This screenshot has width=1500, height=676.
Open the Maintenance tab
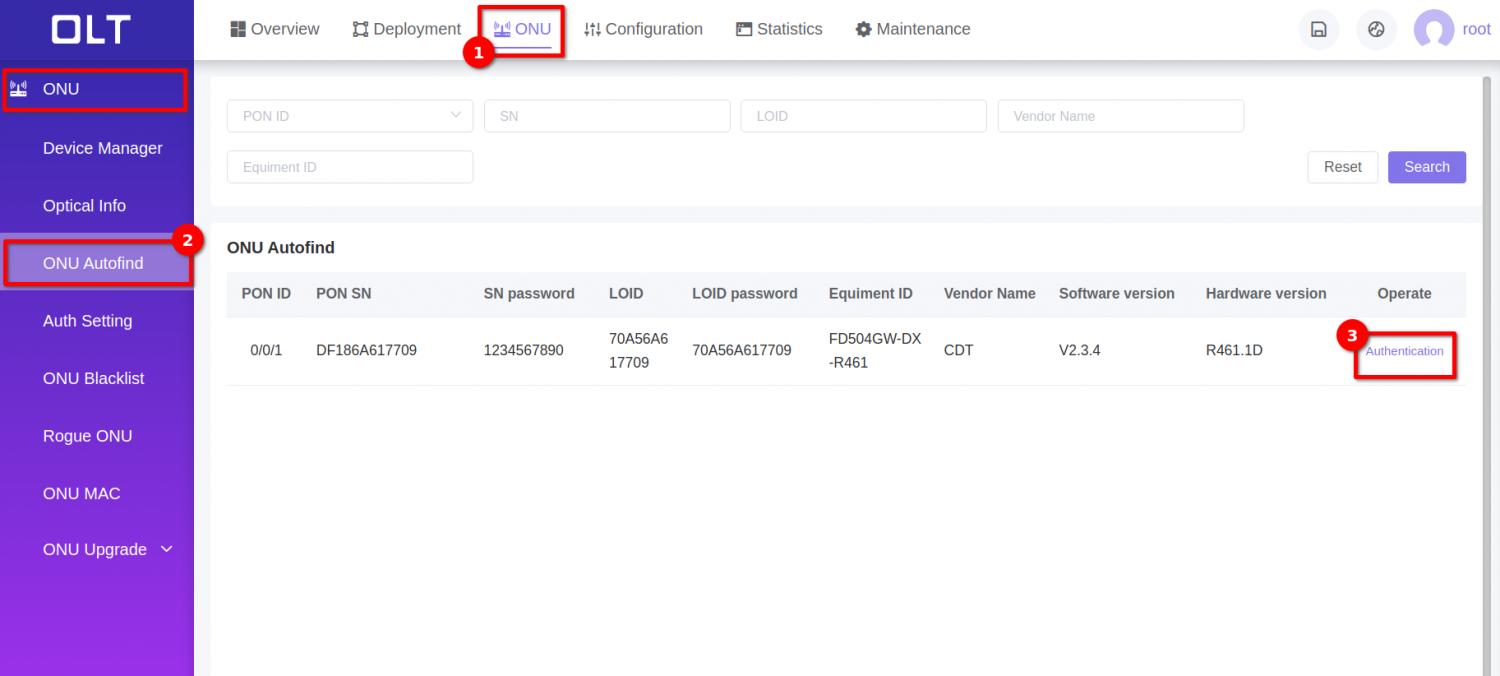[913, 29]
